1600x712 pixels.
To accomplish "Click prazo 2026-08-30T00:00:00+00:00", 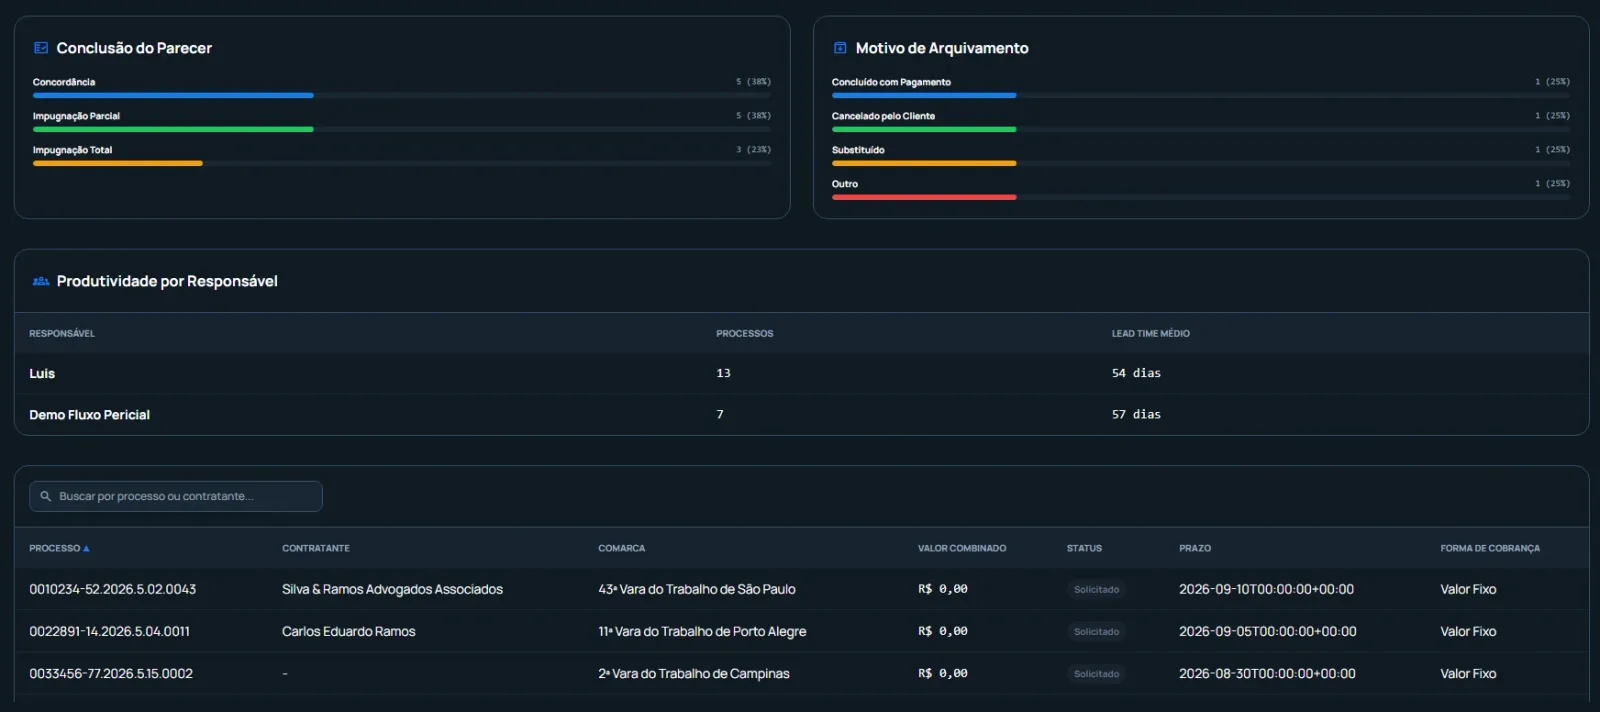I will pos(1267,673).
